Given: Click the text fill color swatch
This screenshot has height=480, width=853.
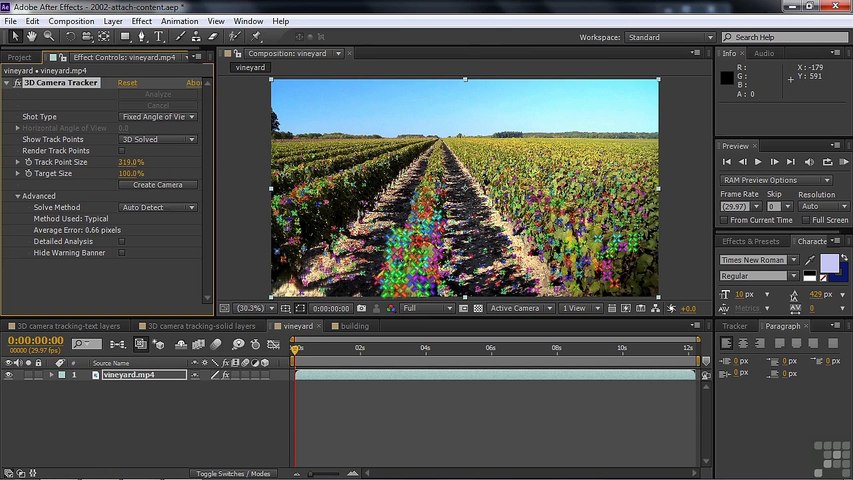Looking at the screenshot, I should 829,262.
